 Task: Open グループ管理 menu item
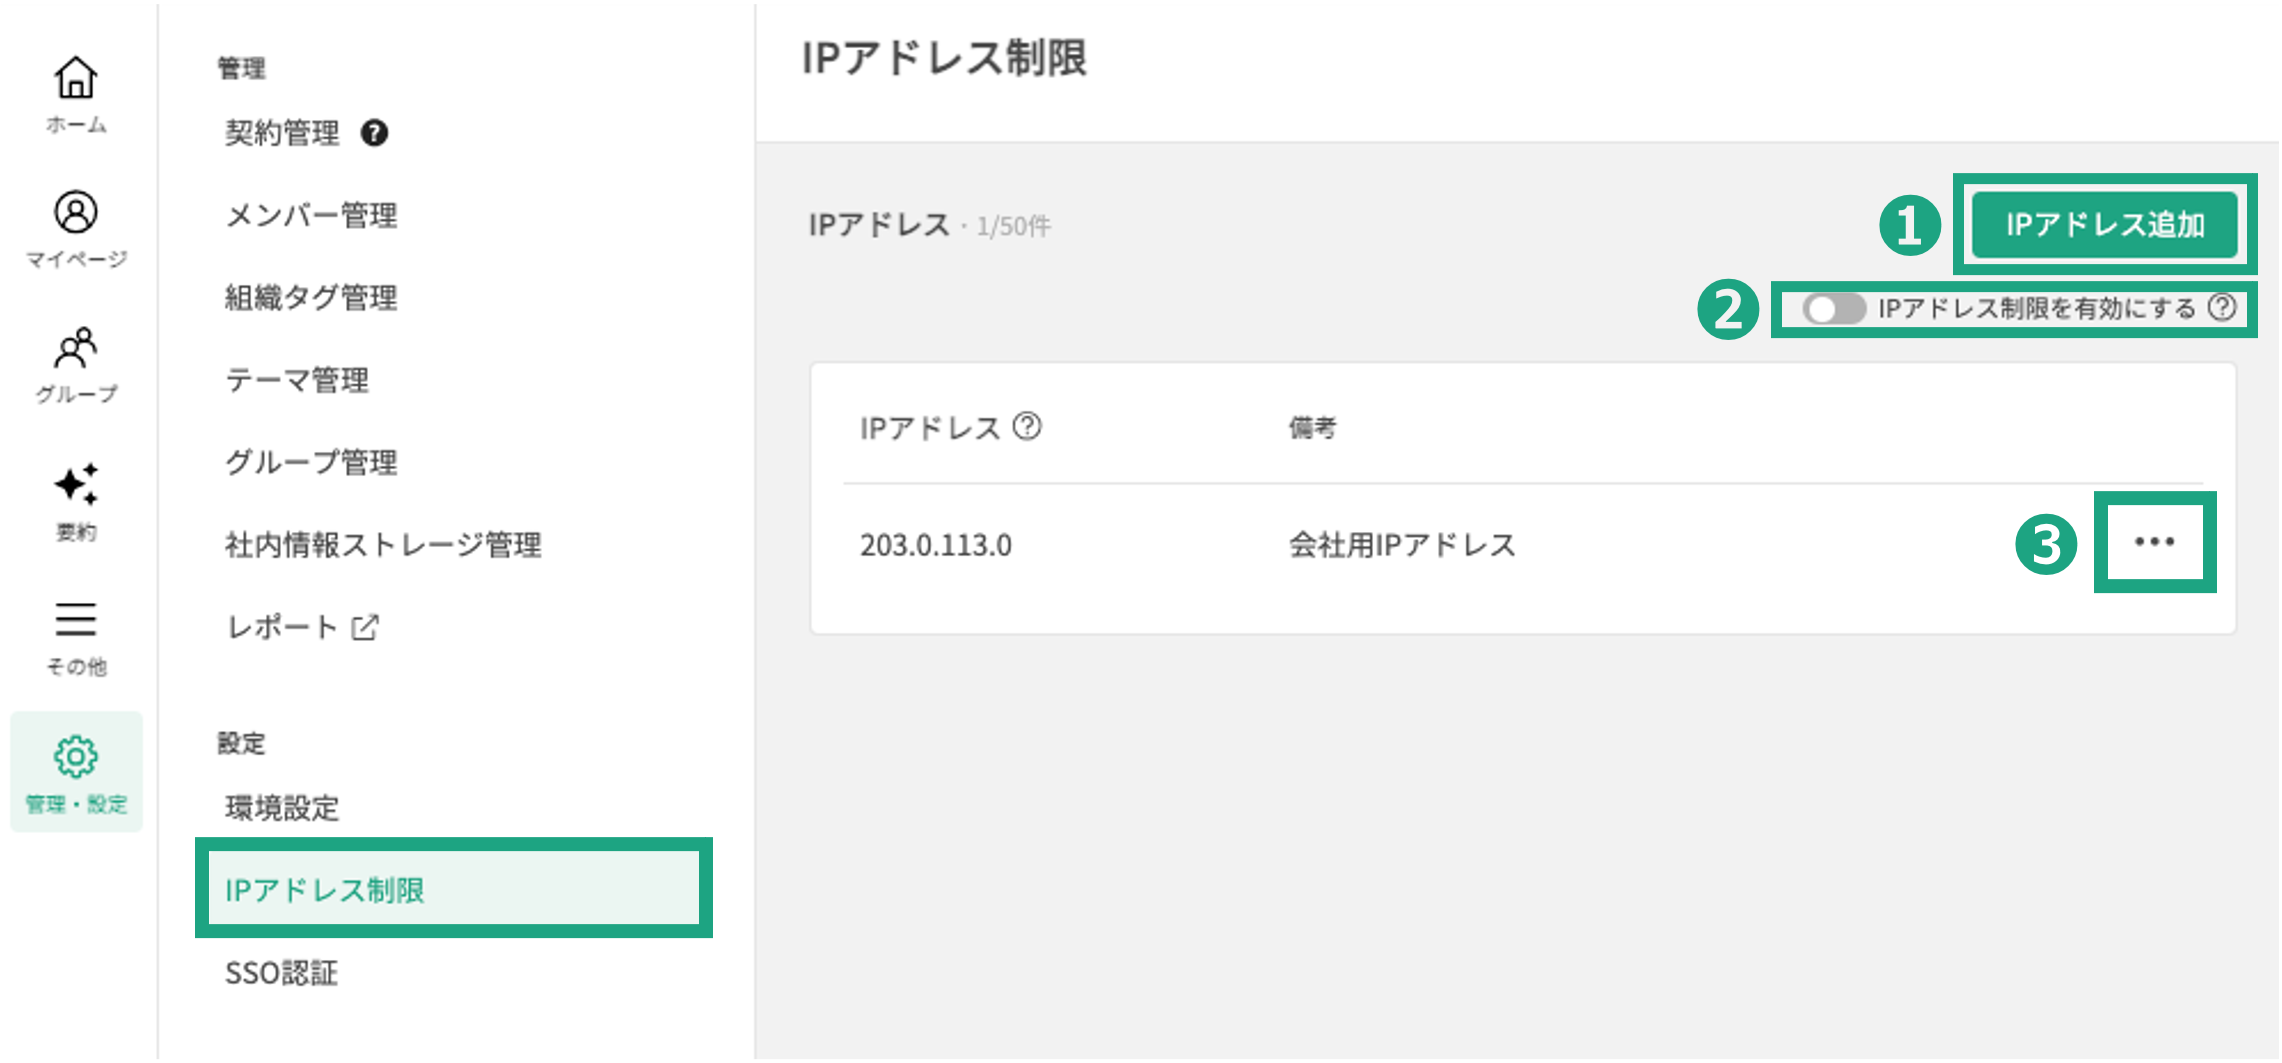pos(311,462)
